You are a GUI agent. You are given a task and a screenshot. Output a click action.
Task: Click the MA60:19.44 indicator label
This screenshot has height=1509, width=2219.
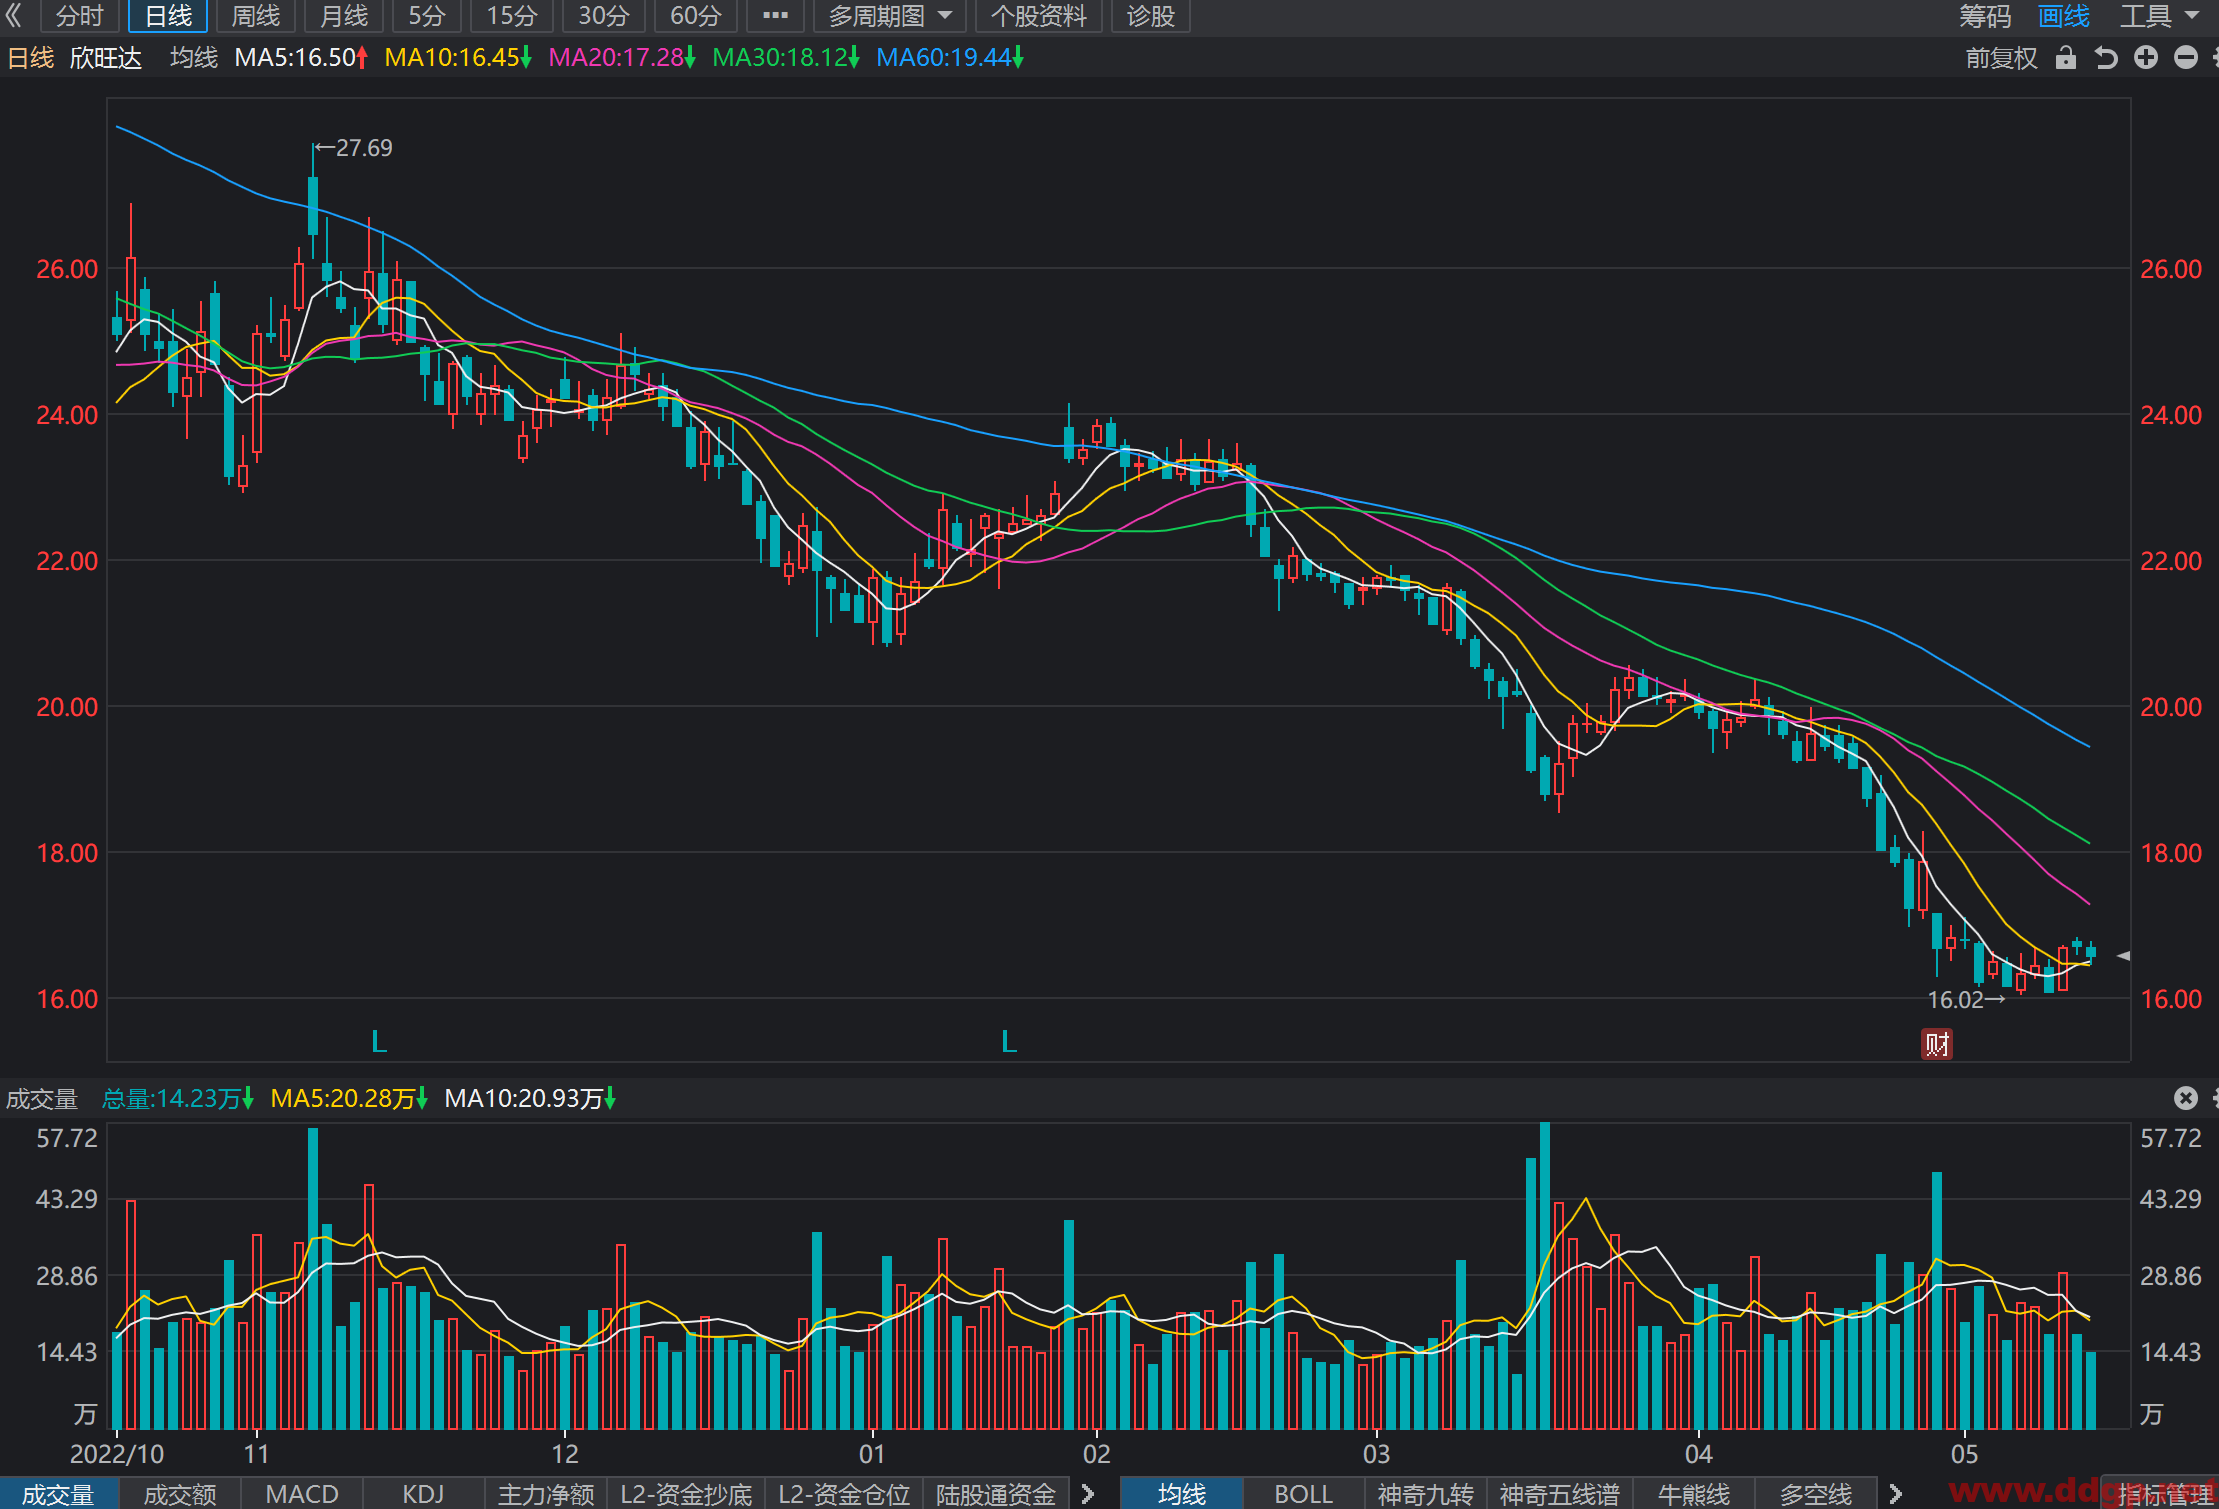click(x=949, y=58)
